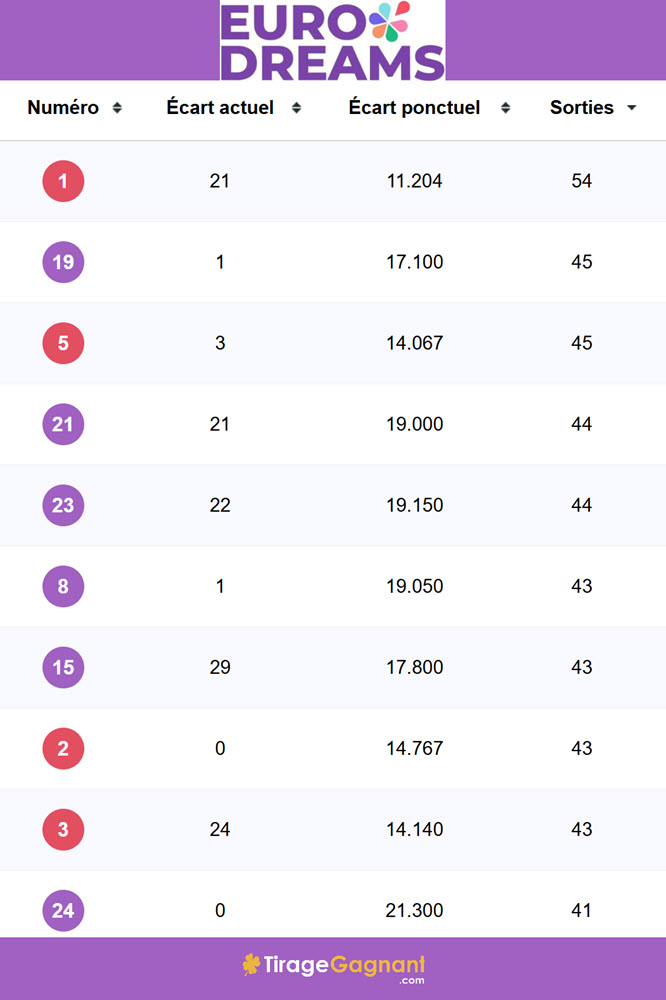This screenshot has width=666, height=1000.
Task: Select the red ball numbered 5
Action: [63, 343]
